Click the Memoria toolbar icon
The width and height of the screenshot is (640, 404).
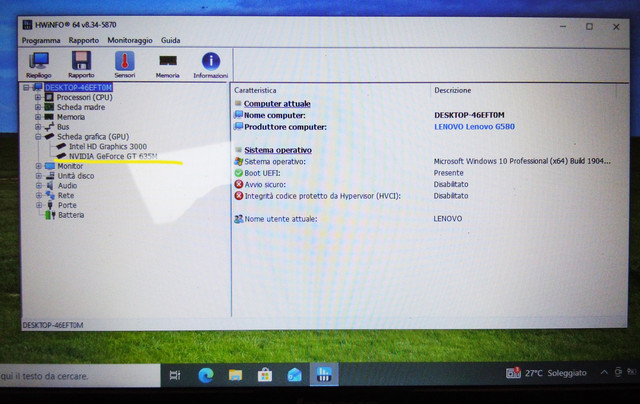(x=167, y=65)
